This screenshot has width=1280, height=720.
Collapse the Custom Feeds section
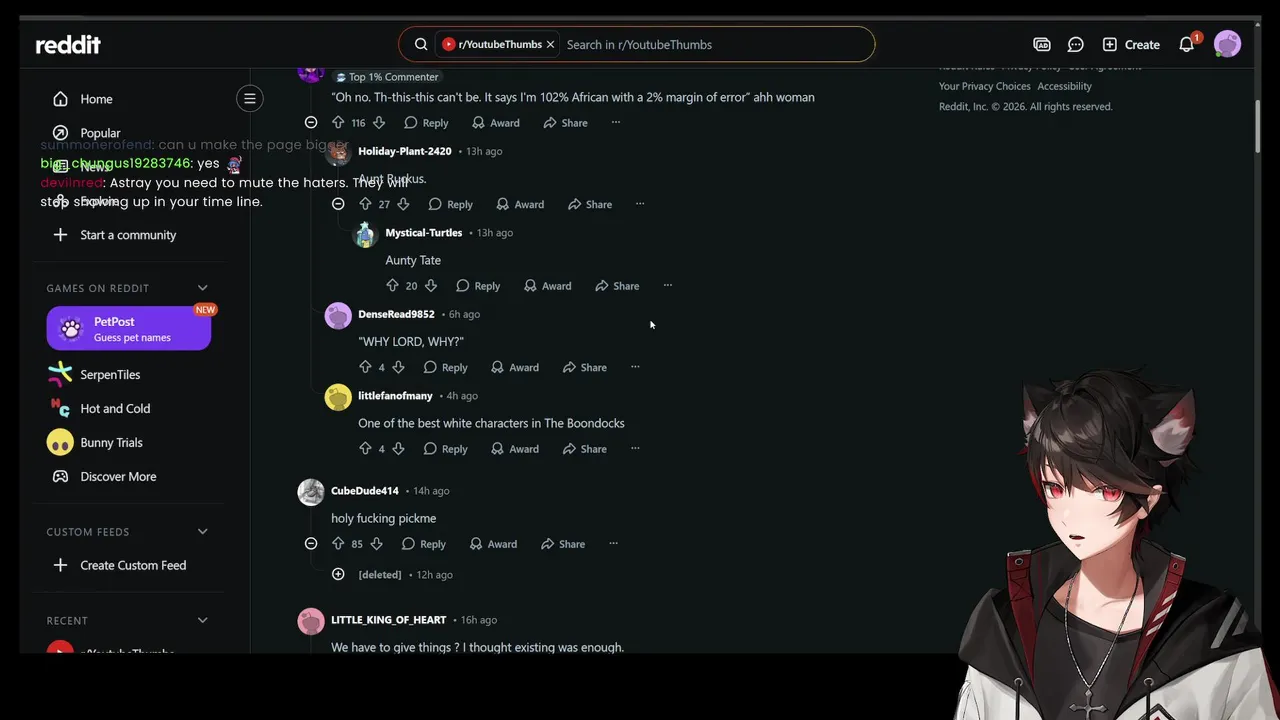point(202,532)
